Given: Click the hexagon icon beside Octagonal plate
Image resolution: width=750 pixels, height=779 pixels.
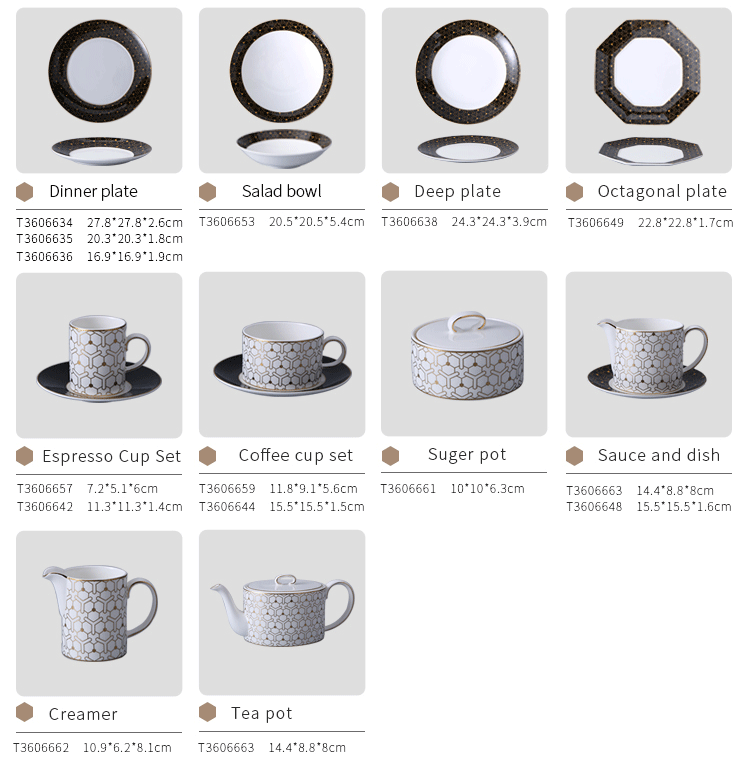Looking at the screenshot, I should [x=574, y=192].
